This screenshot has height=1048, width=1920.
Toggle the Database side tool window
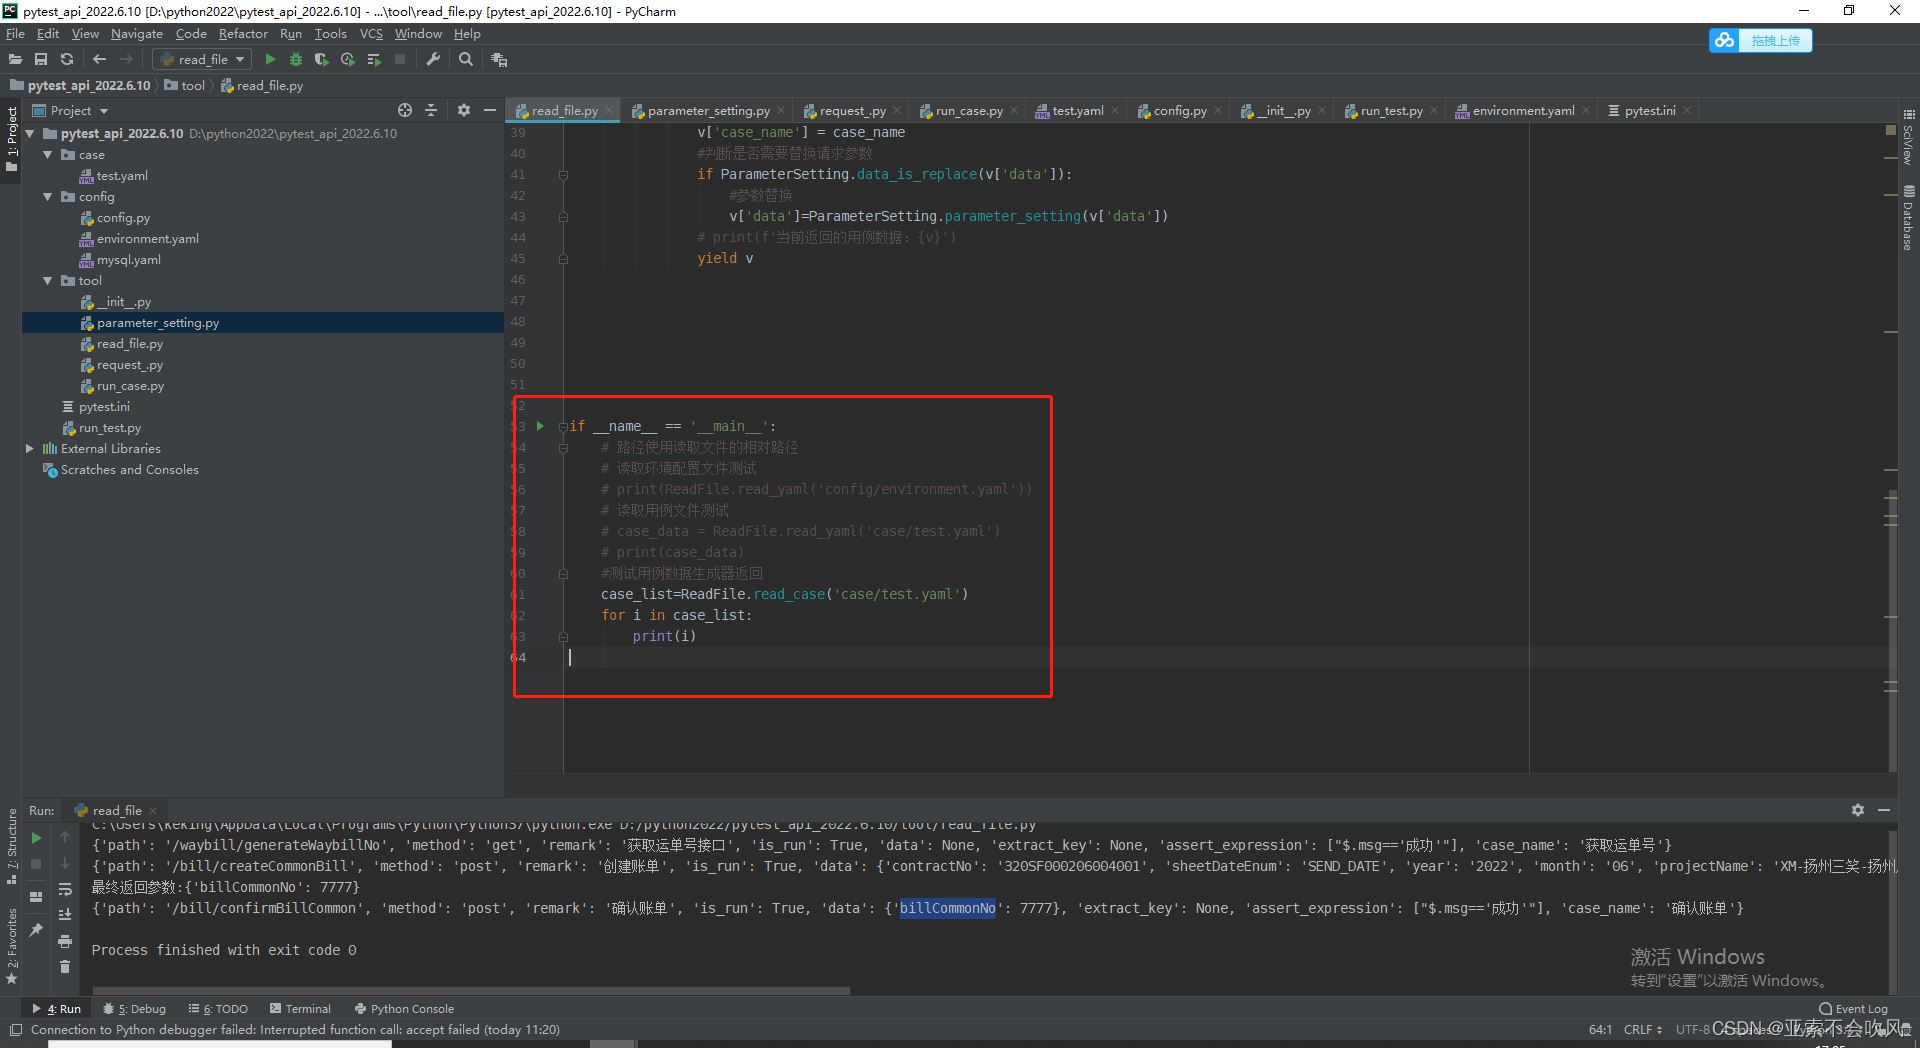[x=1908, y=218]
